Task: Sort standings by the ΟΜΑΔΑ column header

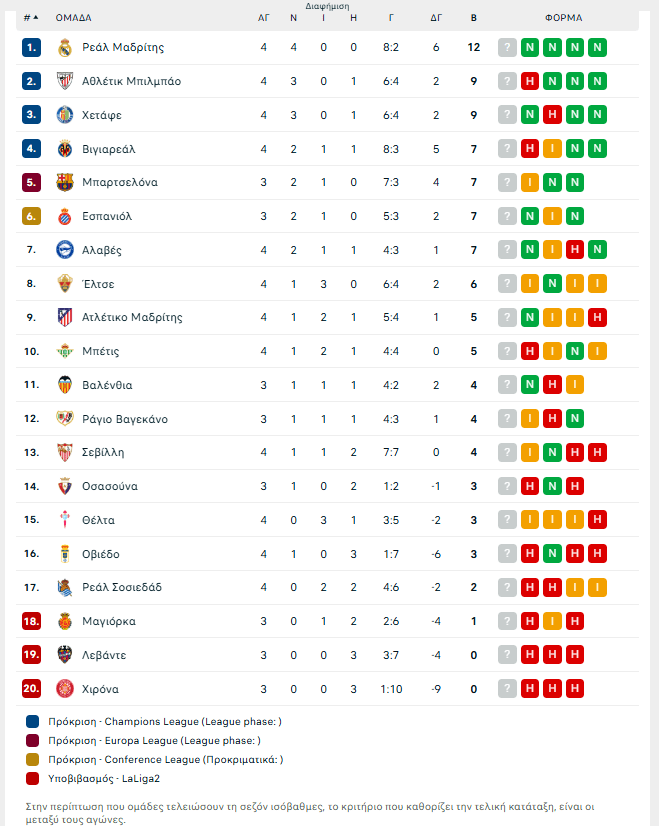Action: 74,18
